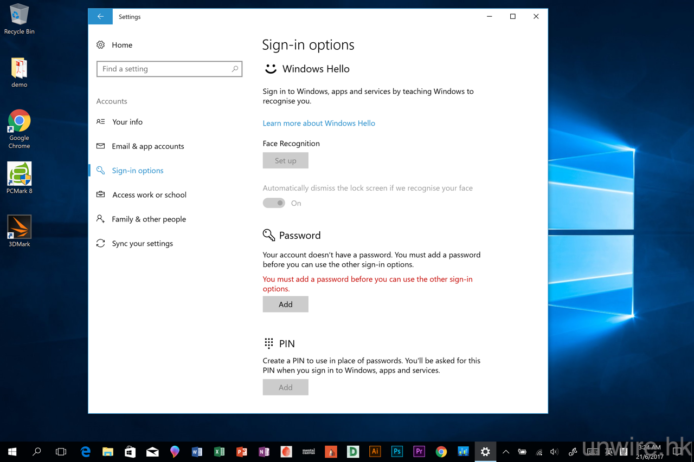Click Add button under Password
Screen dimensions: 694x462
(285, 304)
